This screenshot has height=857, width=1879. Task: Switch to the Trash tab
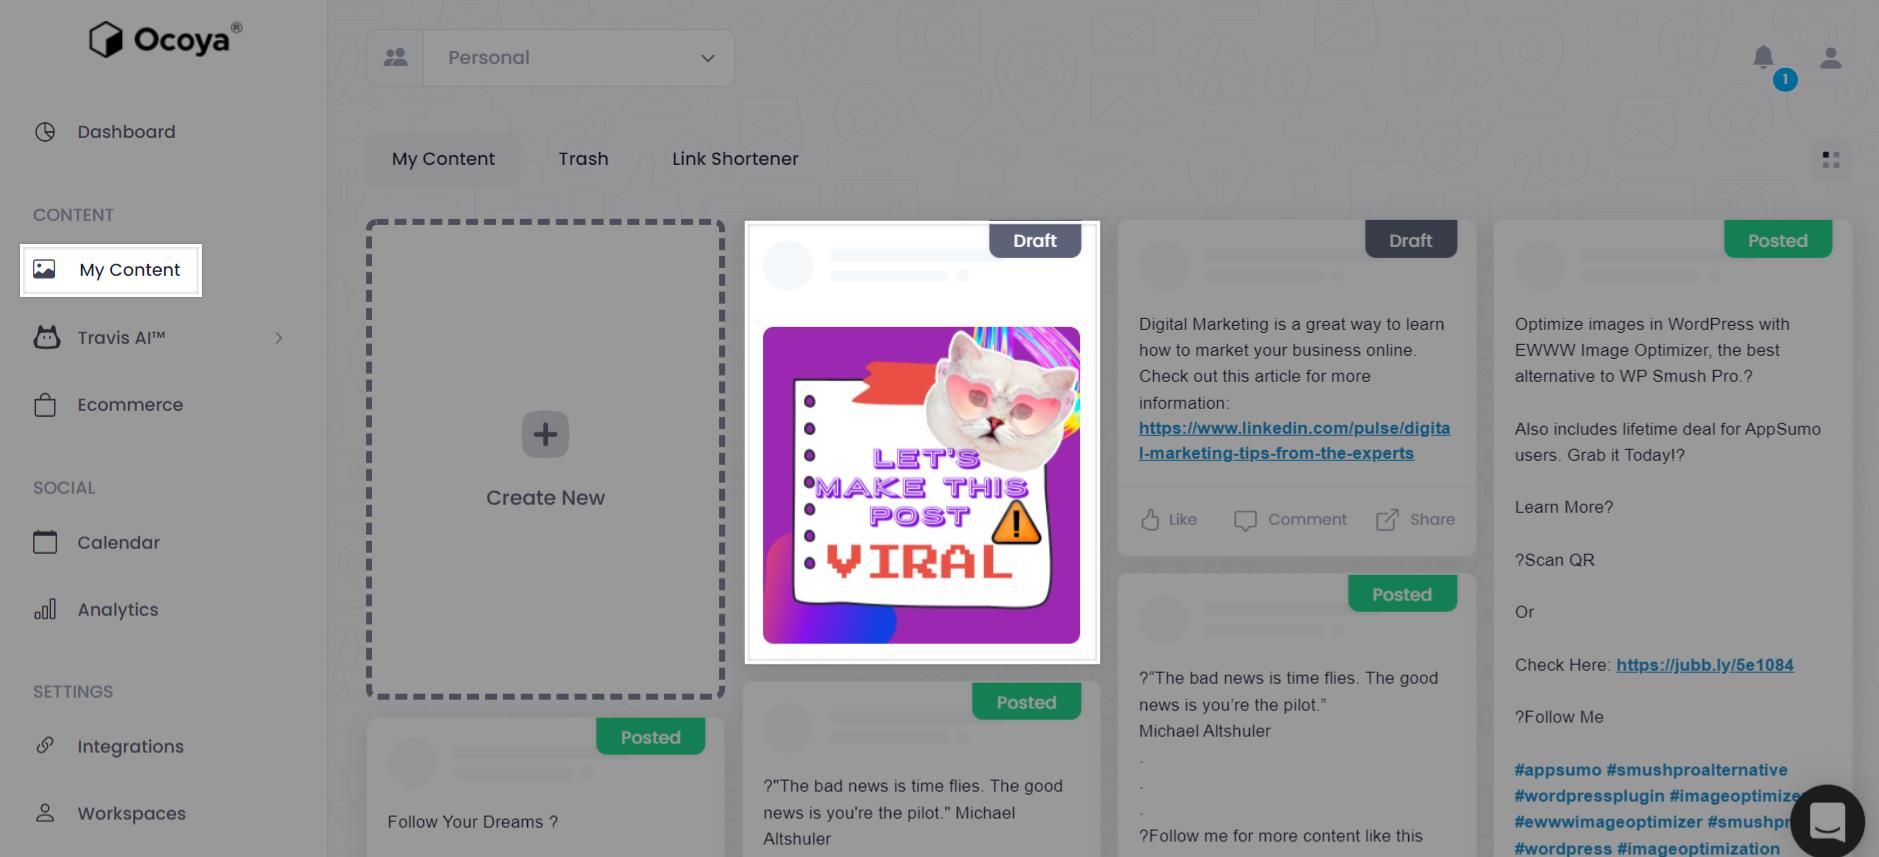coord(583,159)
